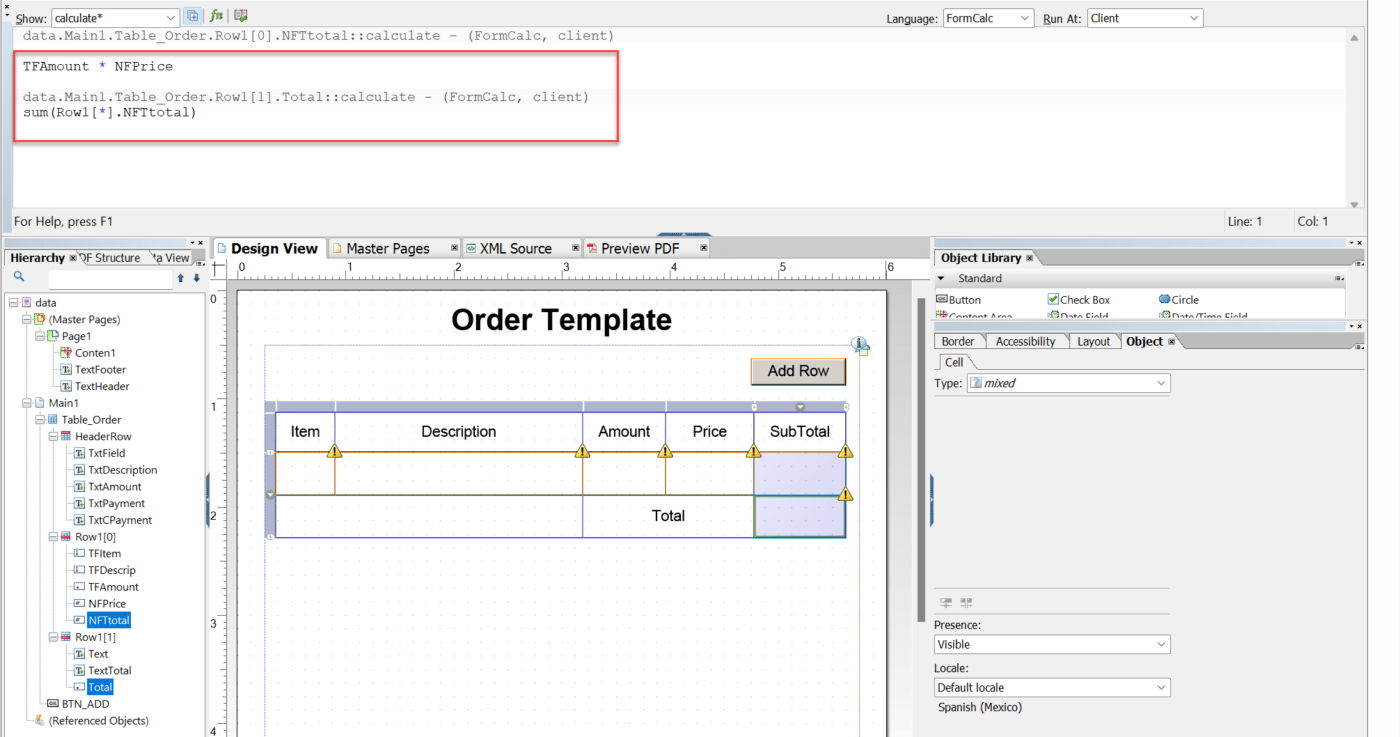
Task: Click the script editor text area
Action: 680,118
